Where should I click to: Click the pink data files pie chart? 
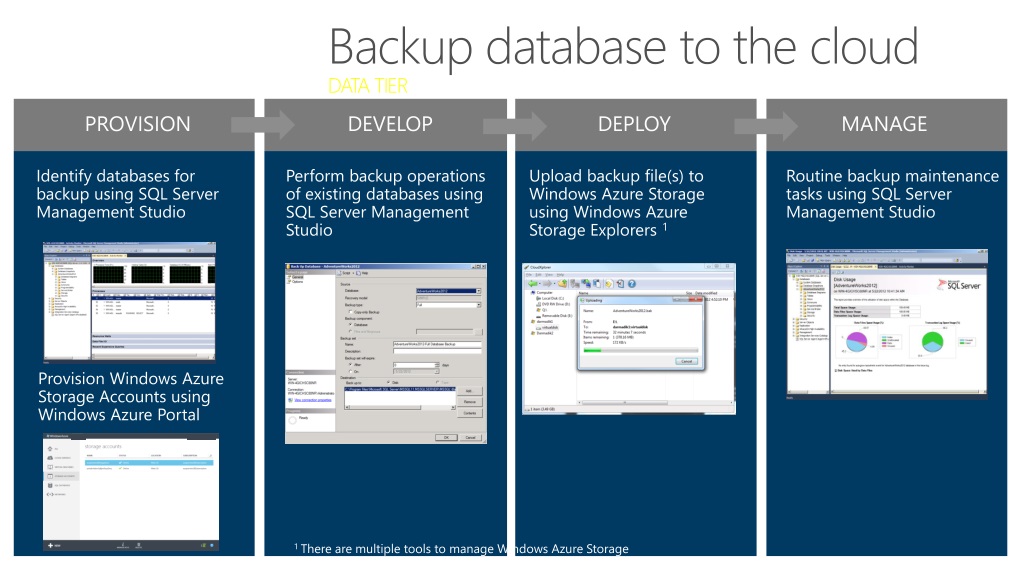857,341
